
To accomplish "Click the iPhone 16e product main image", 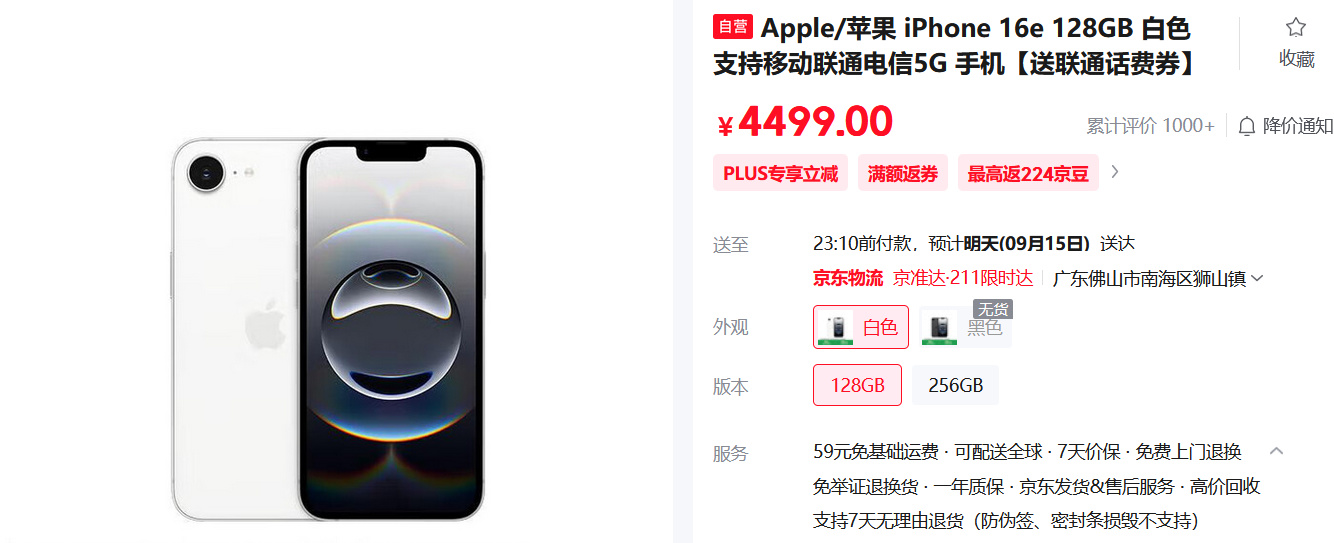I will [x=327, y=329].
